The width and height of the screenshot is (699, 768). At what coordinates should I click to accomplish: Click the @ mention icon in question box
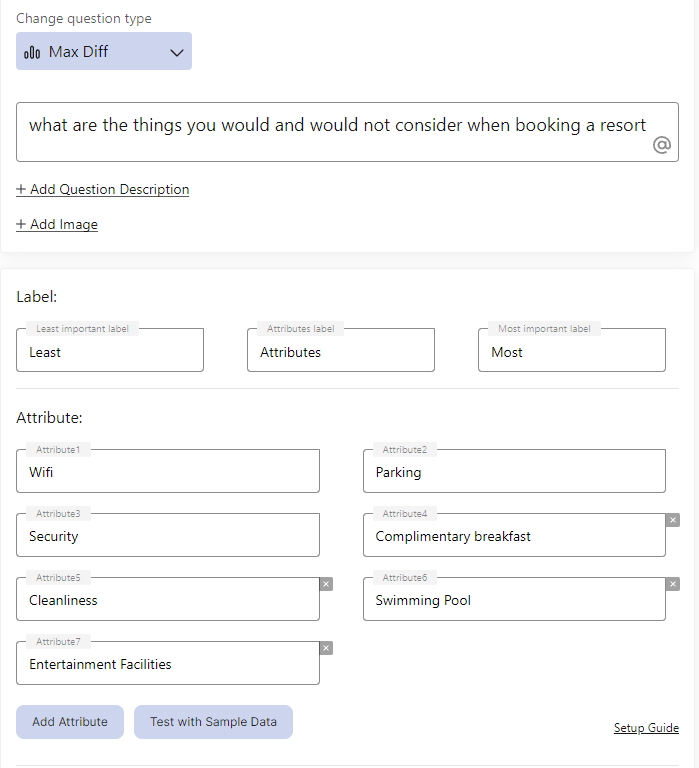point(661,145)
